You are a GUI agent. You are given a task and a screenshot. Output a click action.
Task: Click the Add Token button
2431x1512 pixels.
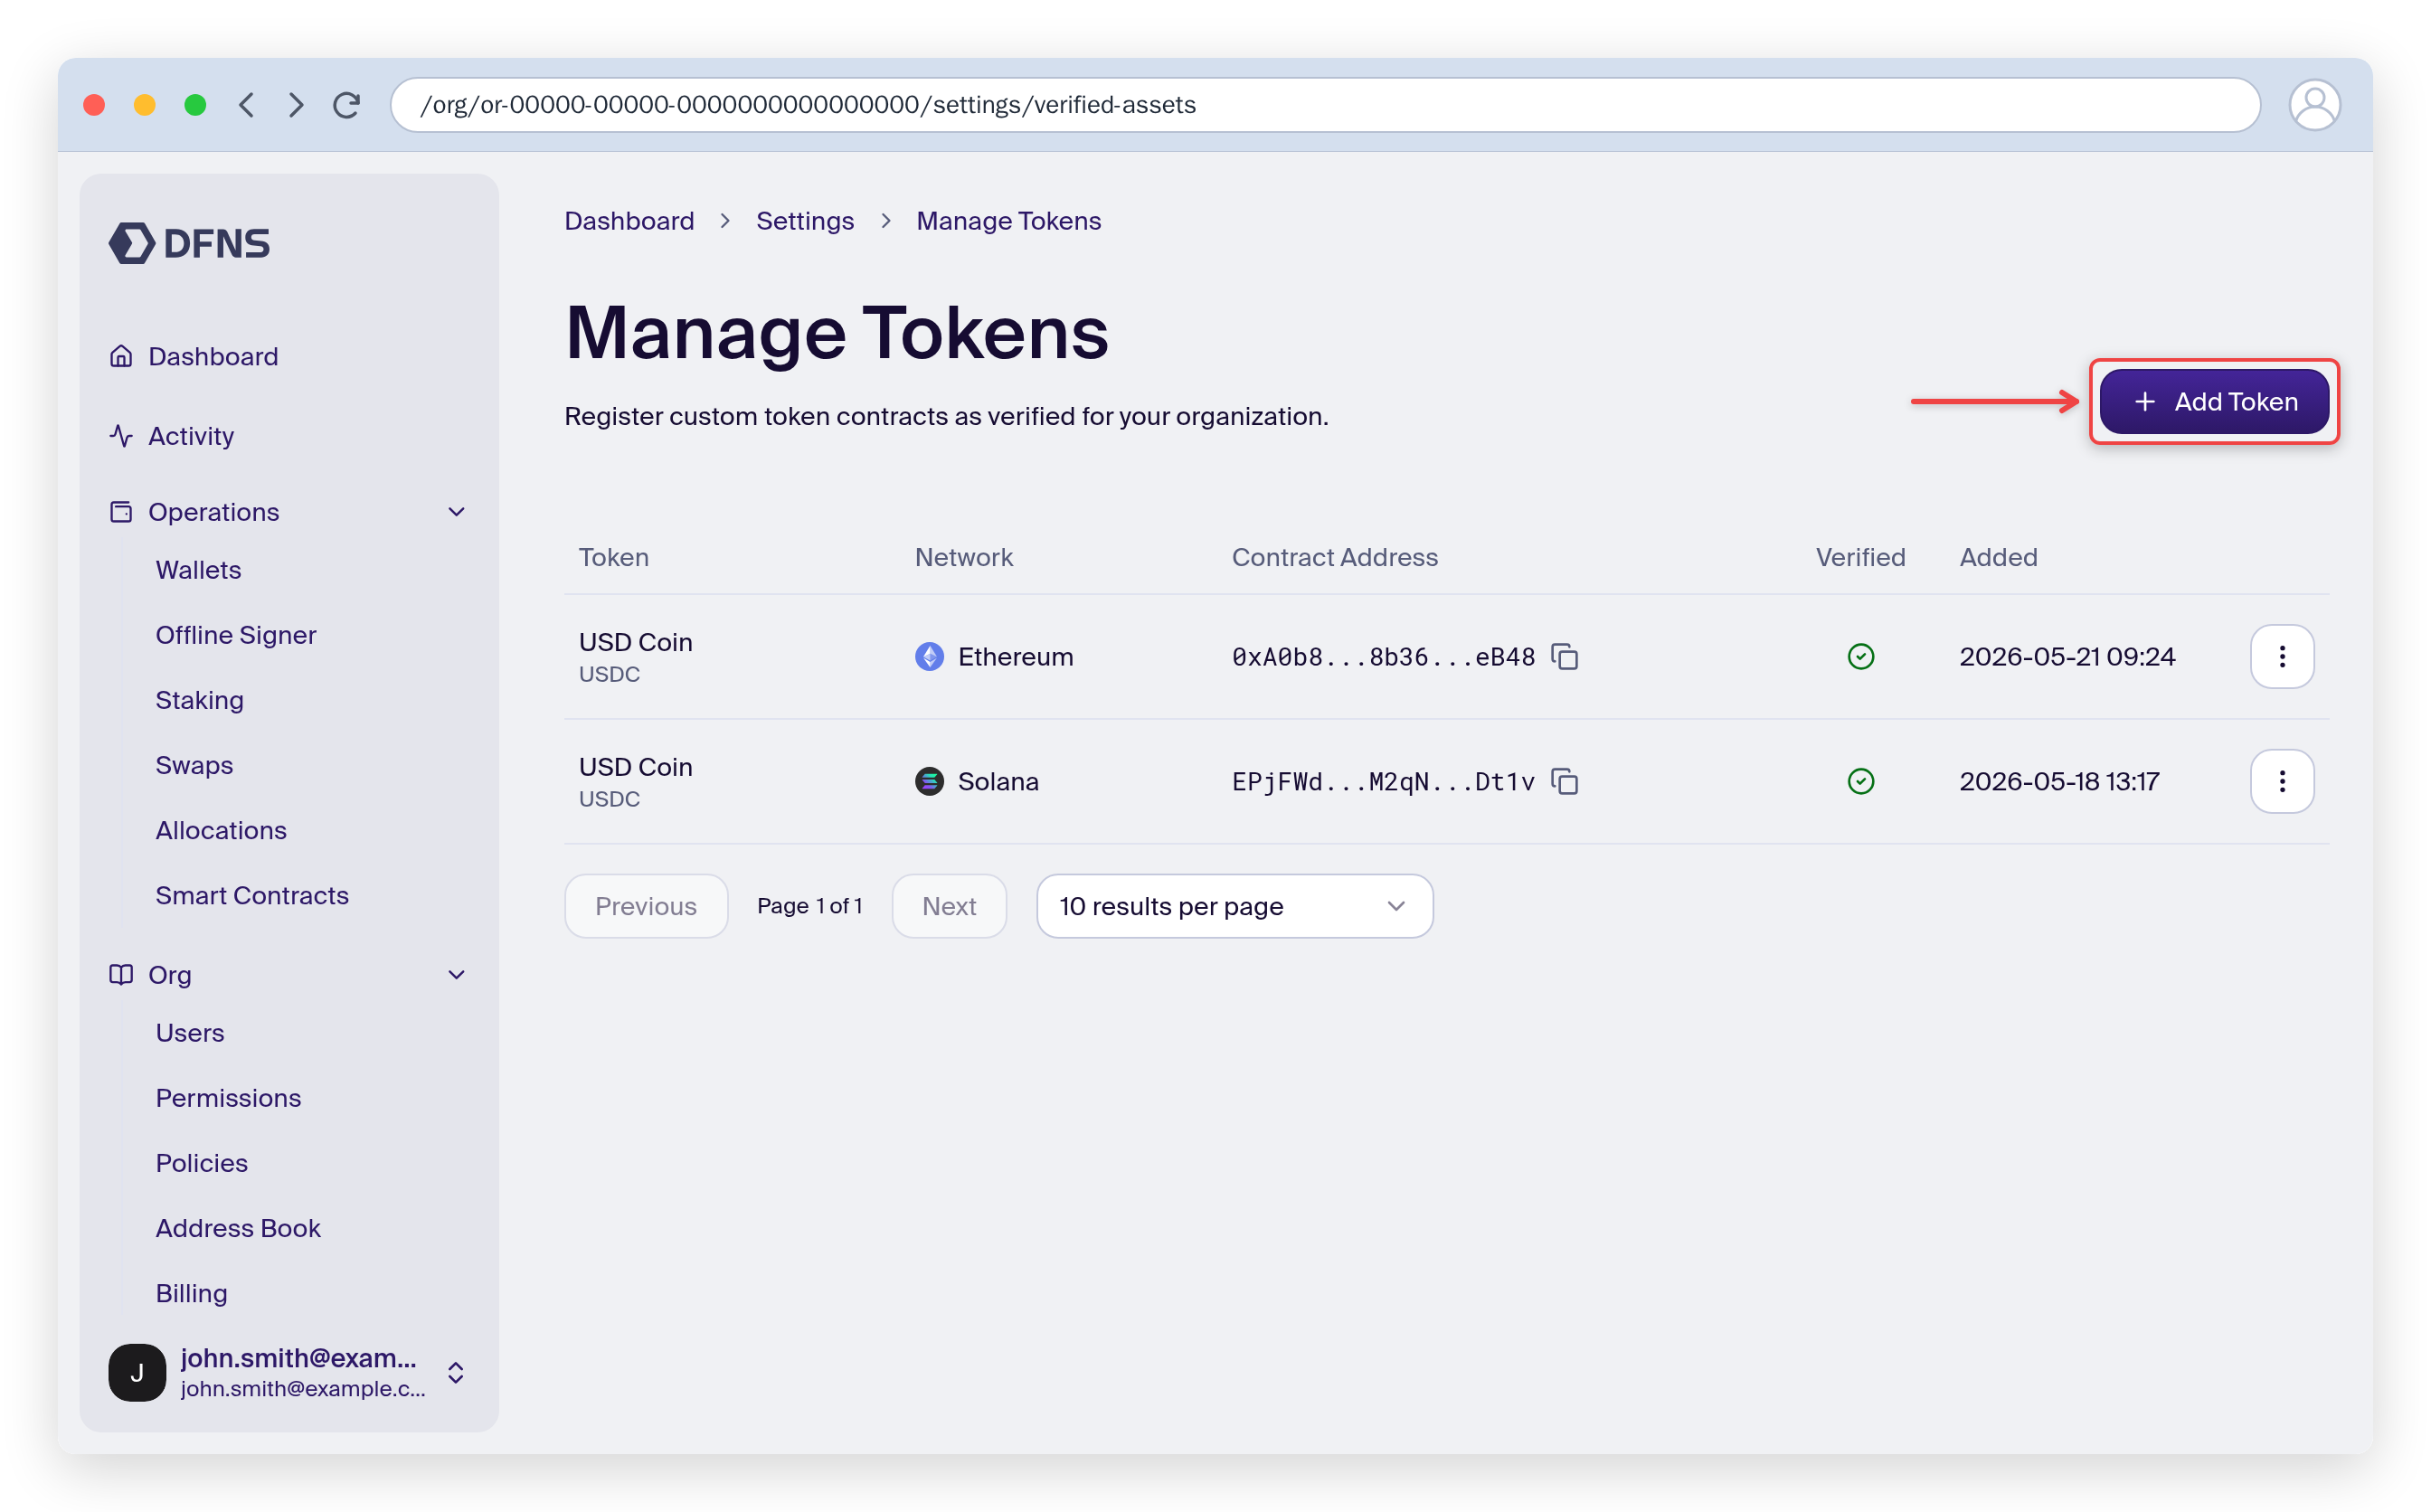[x=2213, y=401]
